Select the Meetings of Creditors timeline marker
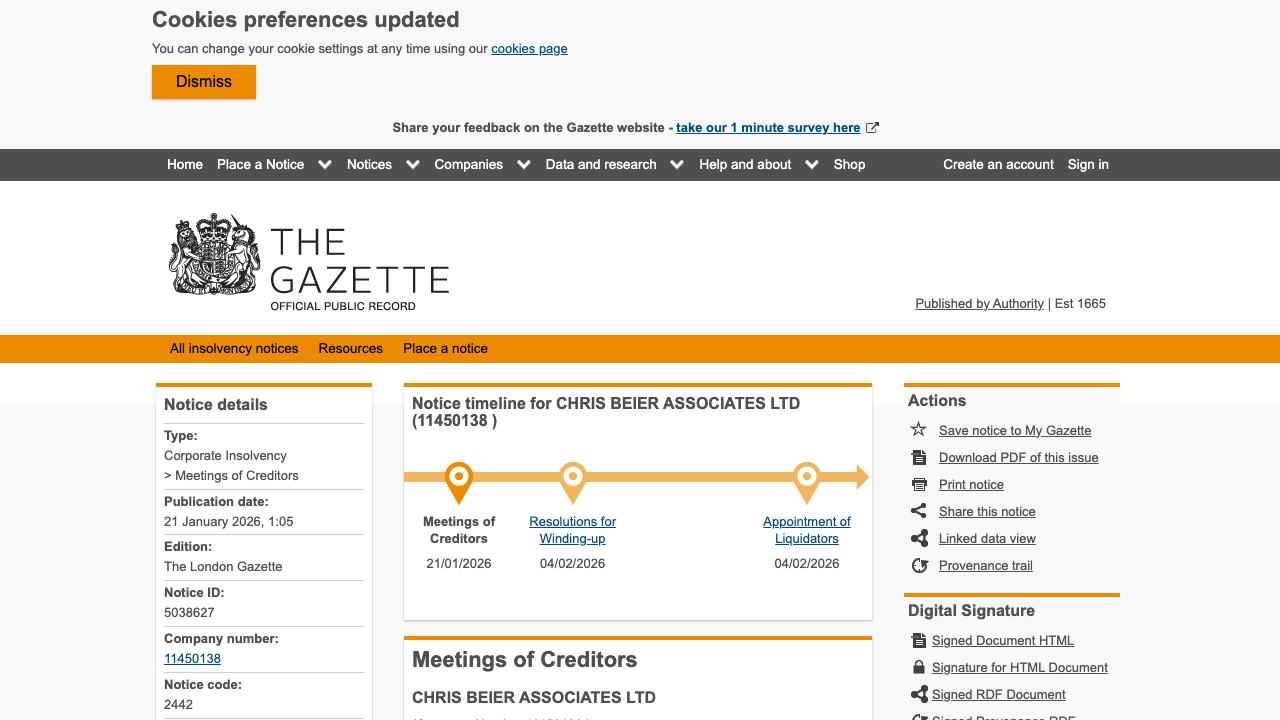 pos(459,481)
